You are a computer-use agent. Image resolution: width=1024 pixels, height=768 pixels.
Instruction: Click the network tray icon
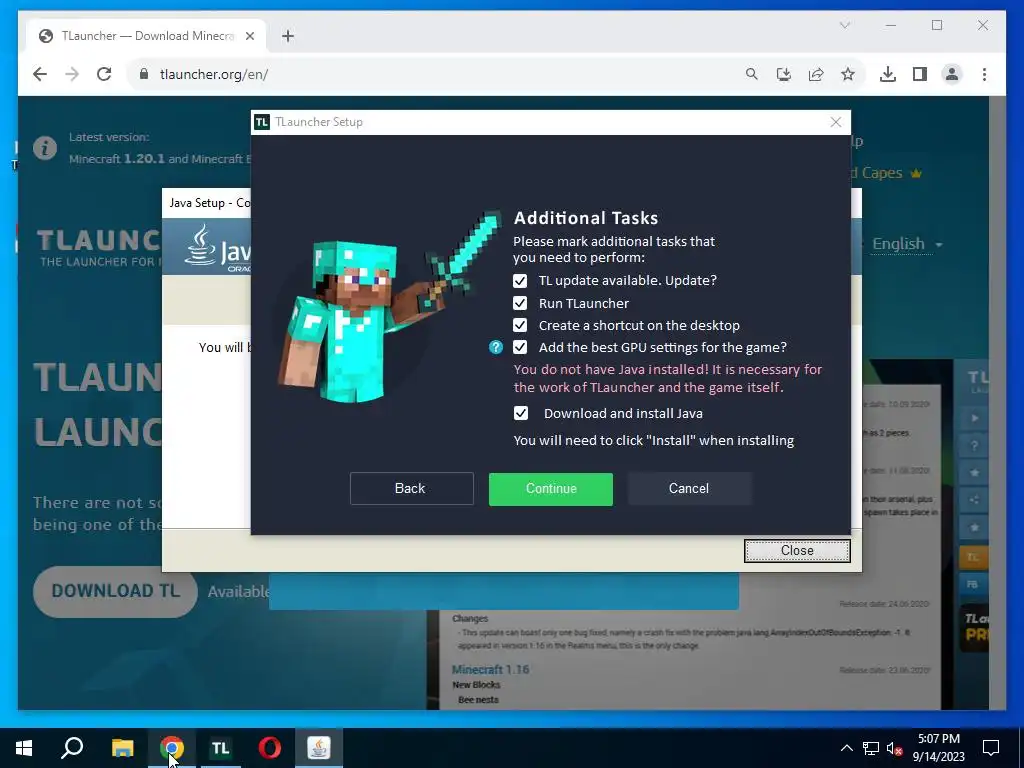pyautogui.click(x=871, y=748)
